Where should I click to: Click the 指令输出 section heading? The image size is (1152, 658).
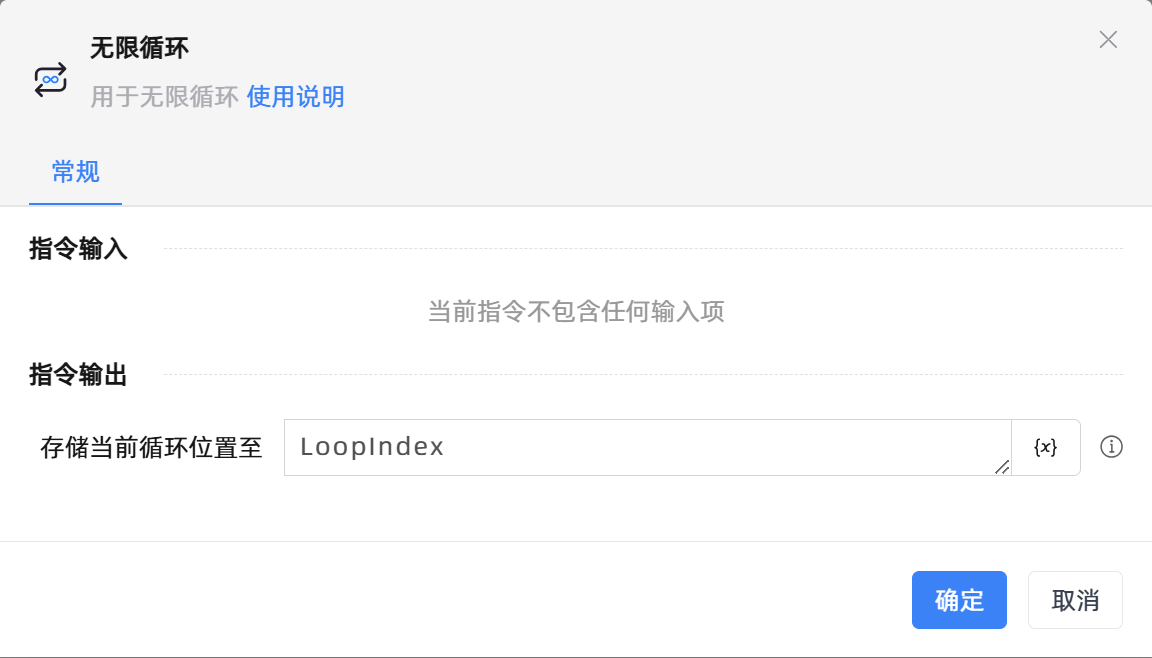79,375
